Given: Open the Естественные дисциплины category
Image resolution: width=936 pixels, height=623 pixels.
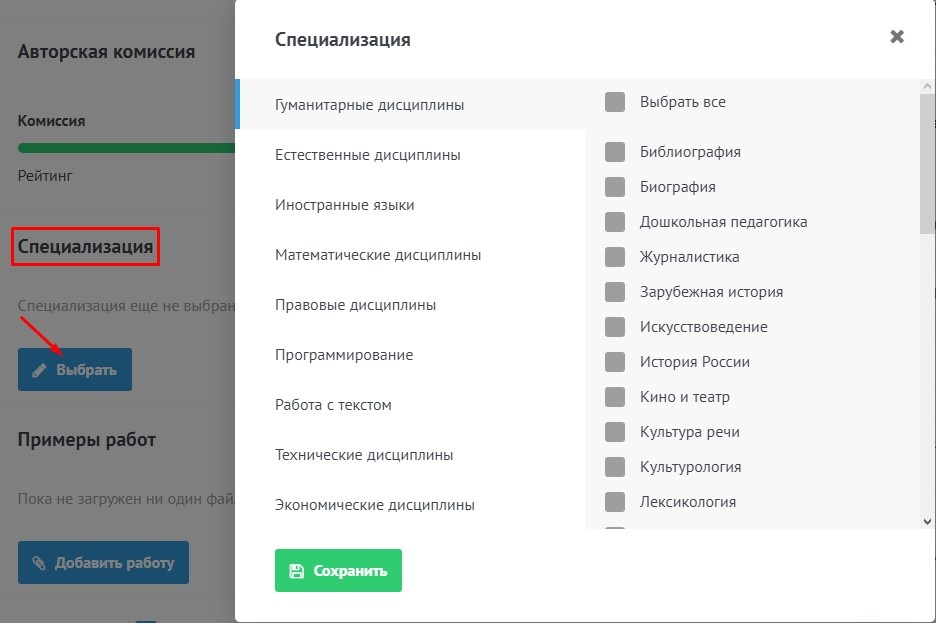Looking at the screenshot, I should [368, 155].
